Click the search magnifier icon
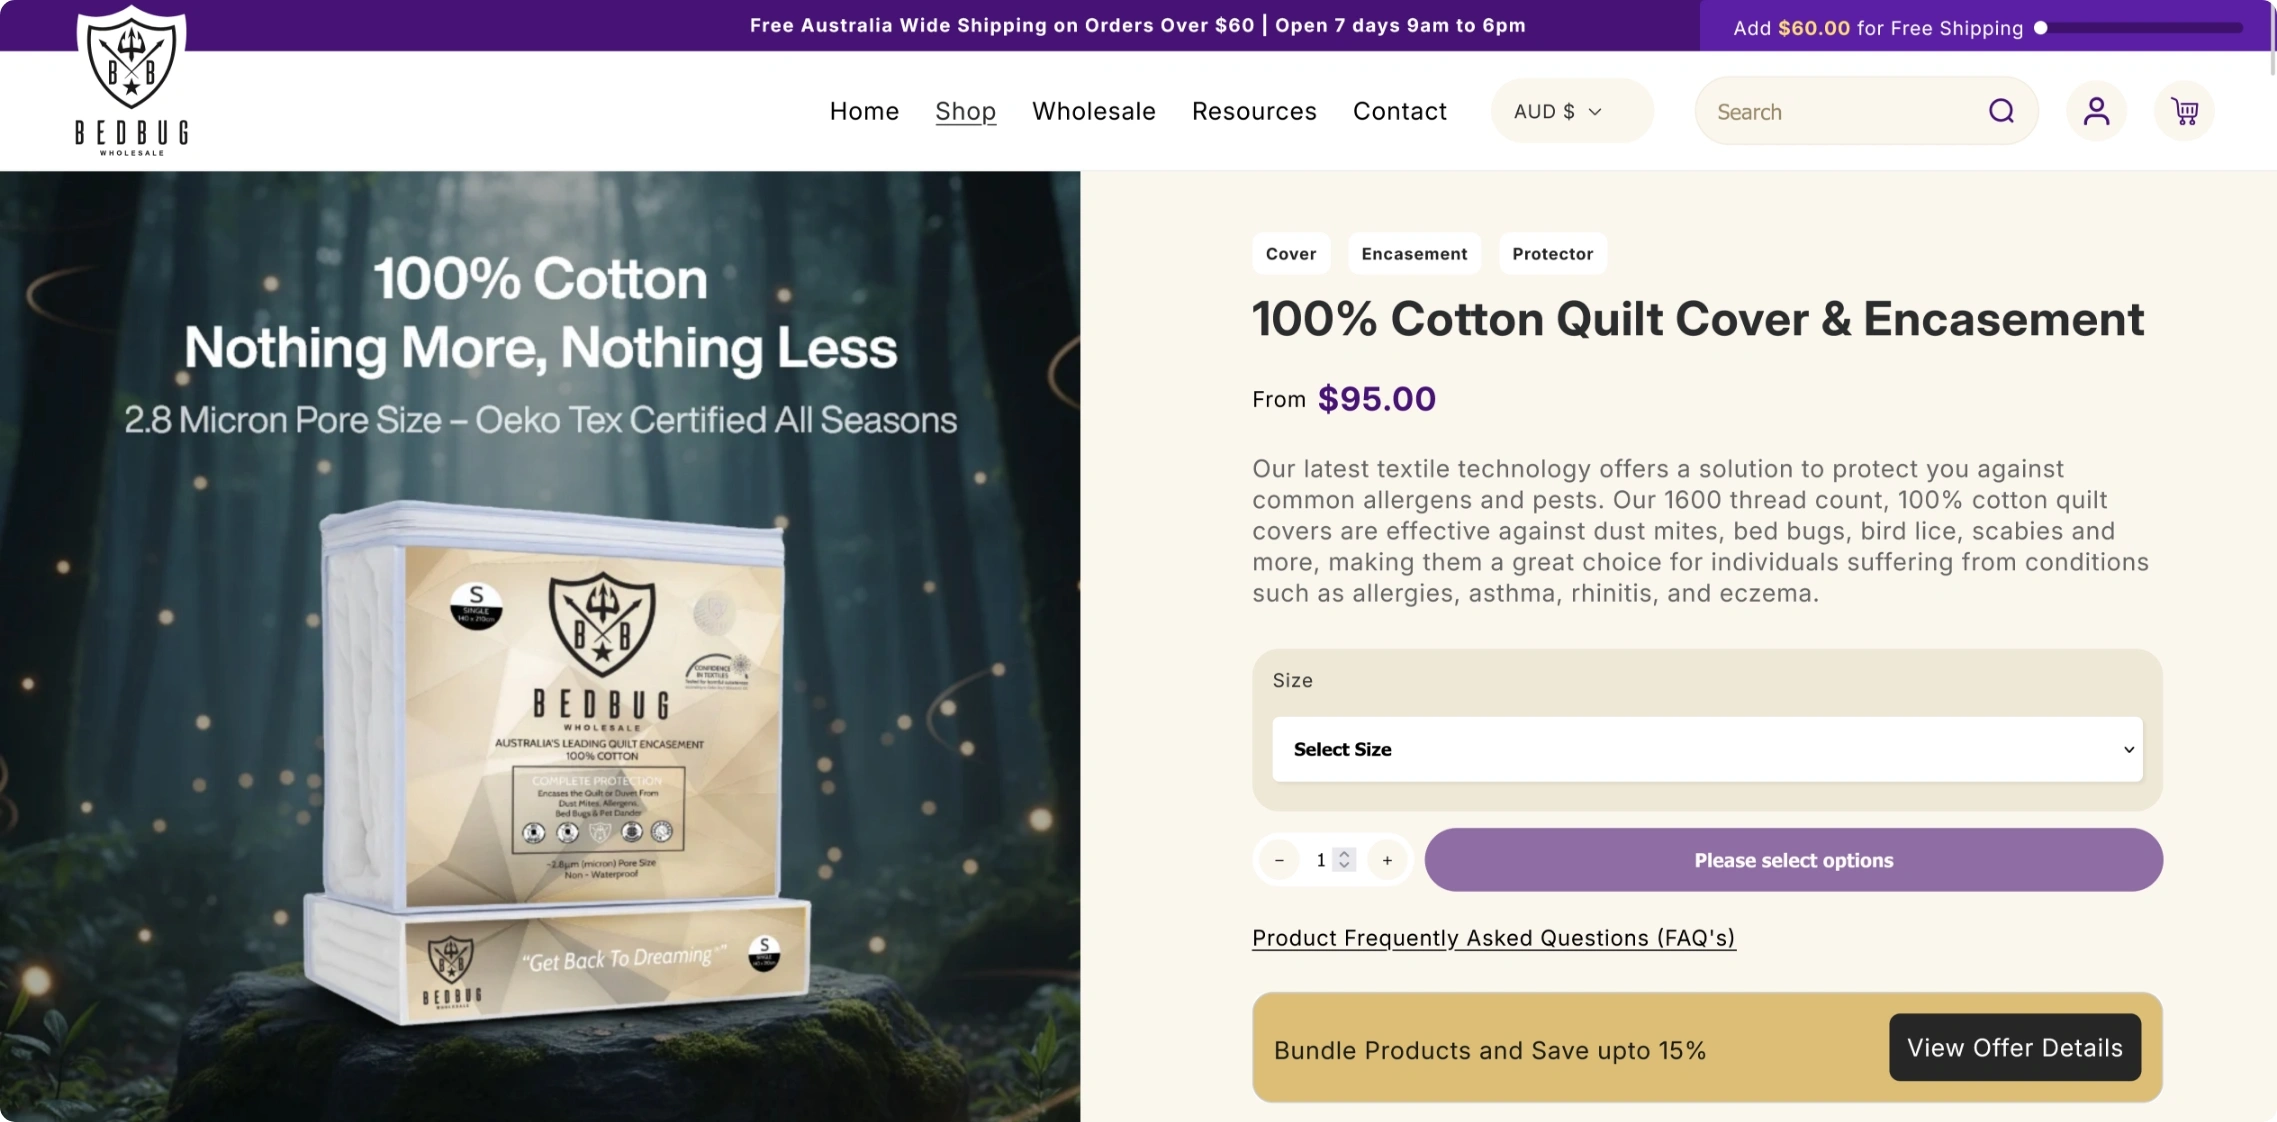 tap(2001, 111)
